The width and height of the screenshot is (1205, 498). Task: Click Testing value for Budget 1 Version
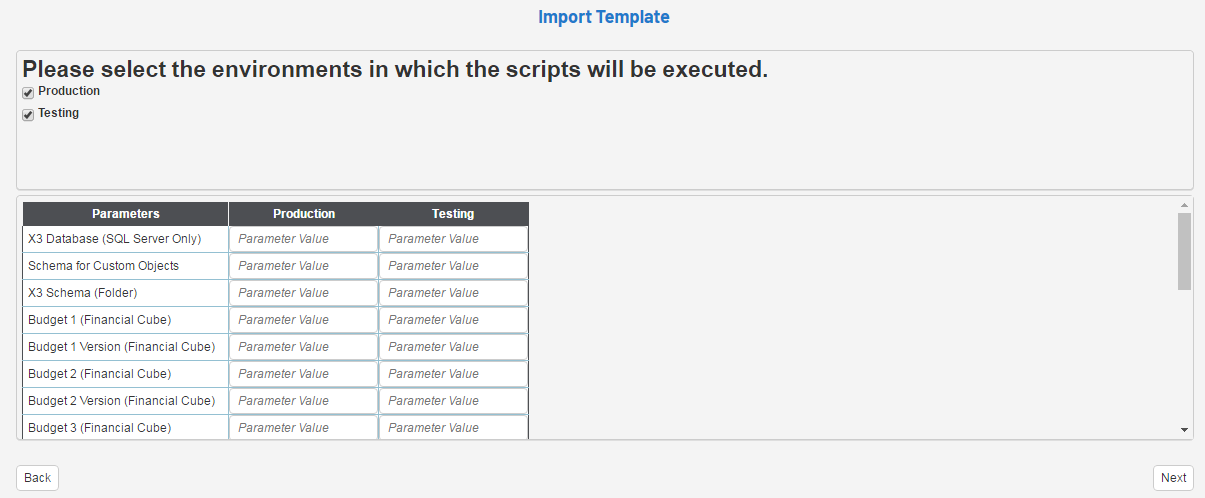click(x=453, y=347)
